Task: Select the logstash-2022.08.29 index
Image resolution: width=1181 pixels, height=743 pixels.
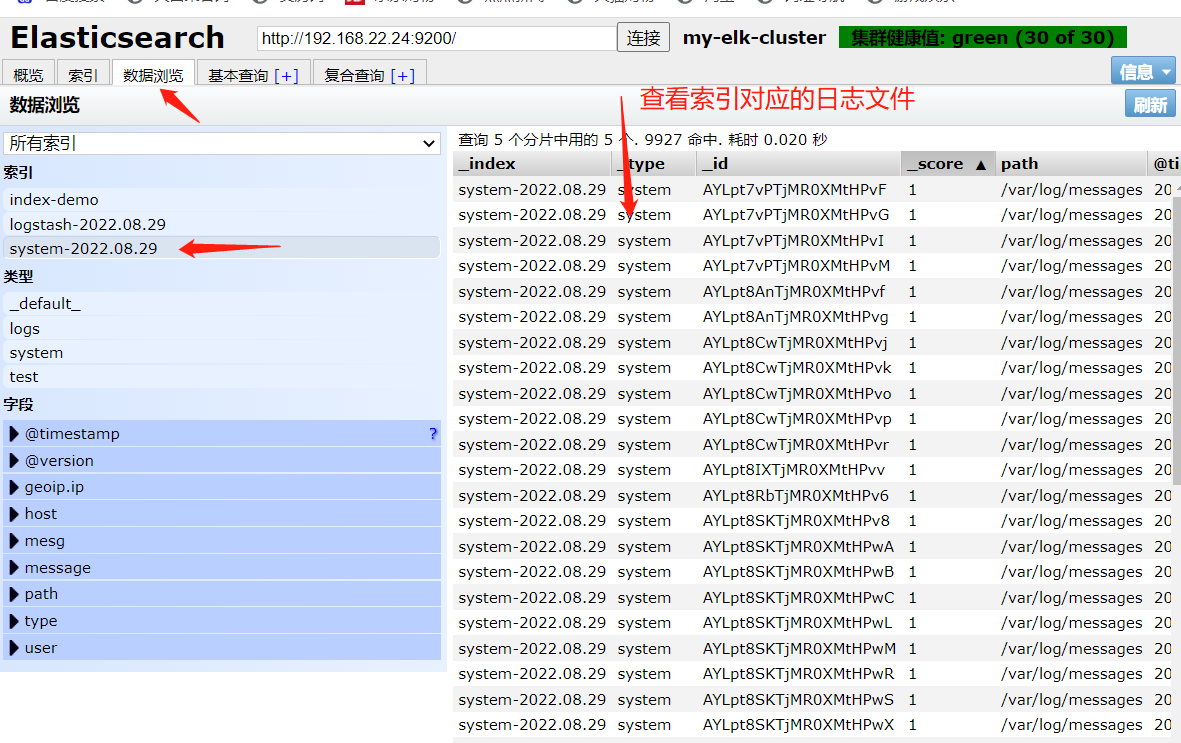Action: (222, 225)
